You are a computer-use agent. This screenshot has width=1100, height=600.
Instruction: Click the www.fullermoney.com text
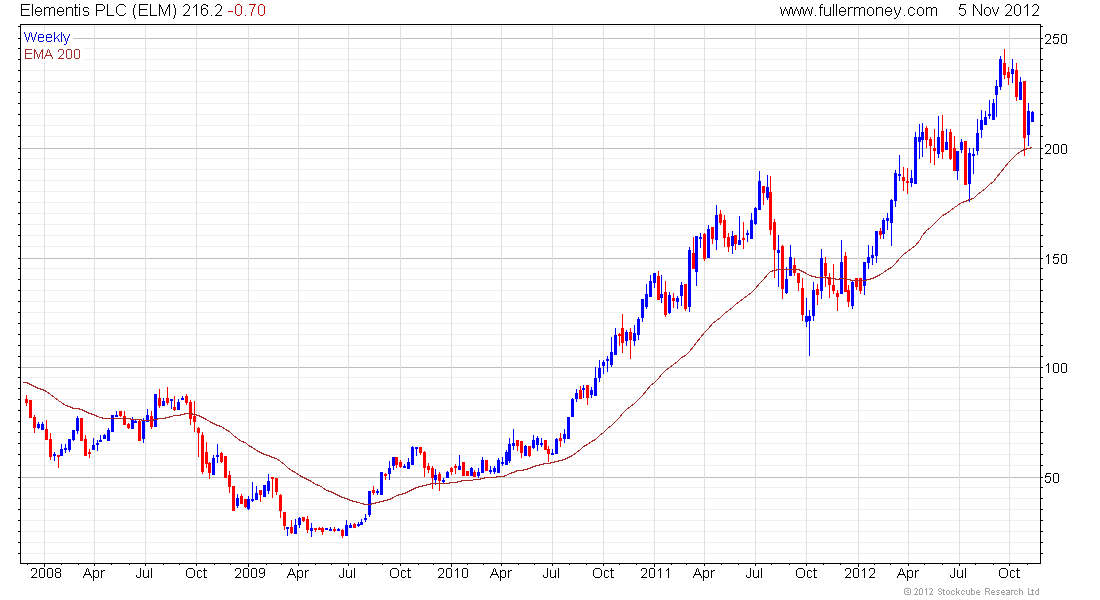(x=859, y=11)
